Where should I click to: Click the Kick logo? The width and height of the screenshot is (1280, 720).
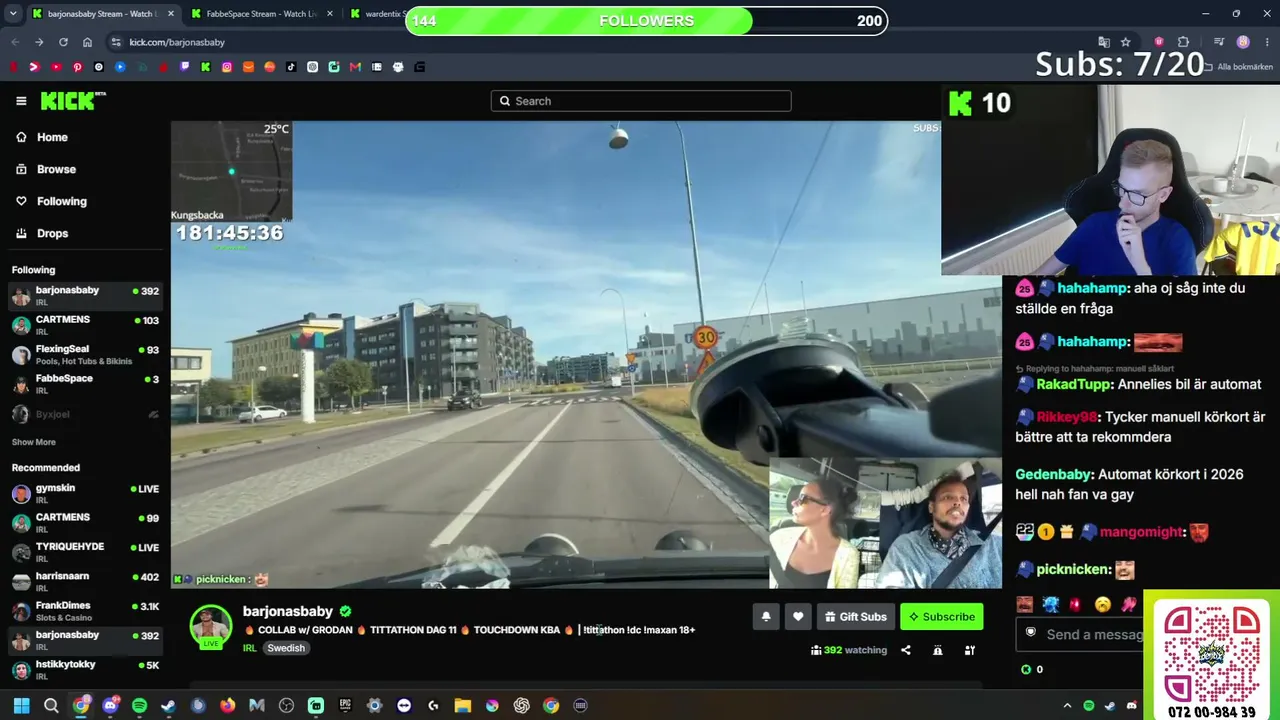(x=73, y=101)
